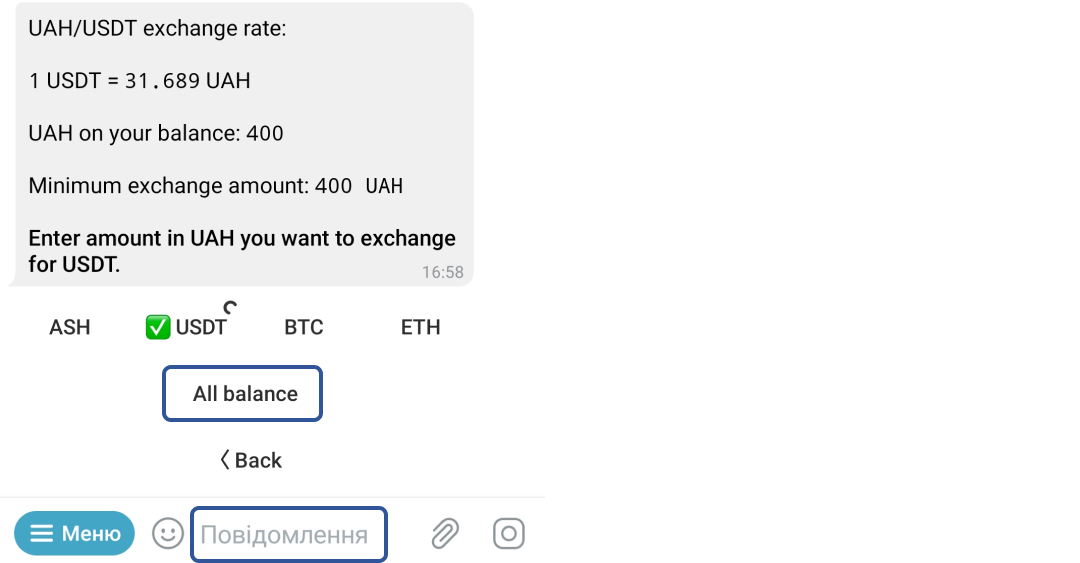Select ETH as exchange currency
Viewport: 1080px width, 563px height.
(420, 327)
